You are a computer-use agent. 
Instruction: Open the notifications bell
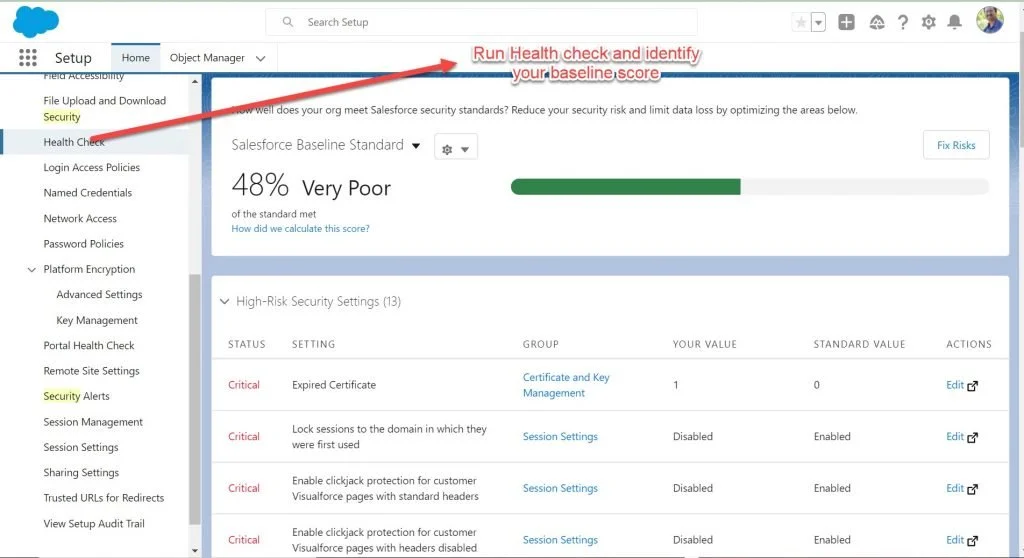[x=955, y=22]
